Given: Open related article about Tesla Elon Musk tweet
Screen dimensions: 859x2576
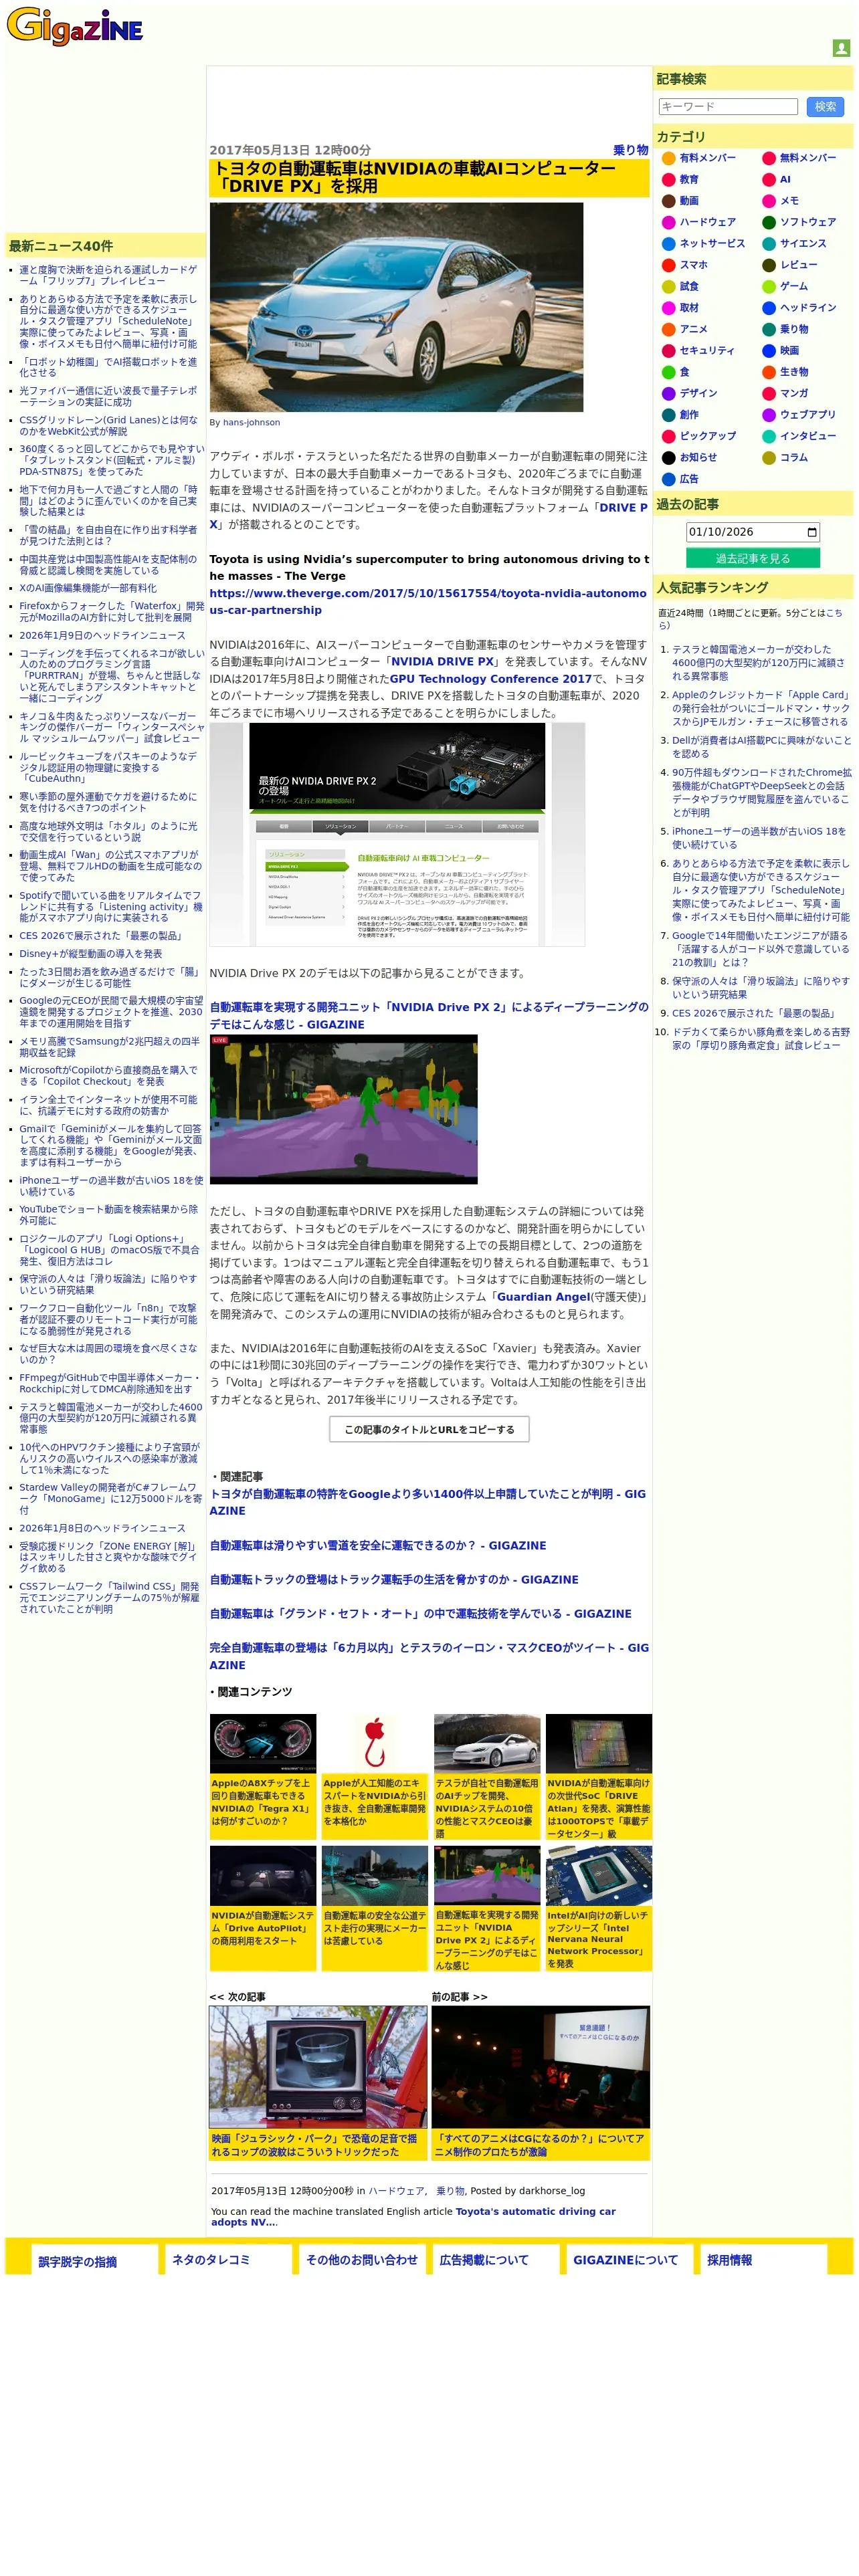Looking at the screenshot, I should point(429,1656).
